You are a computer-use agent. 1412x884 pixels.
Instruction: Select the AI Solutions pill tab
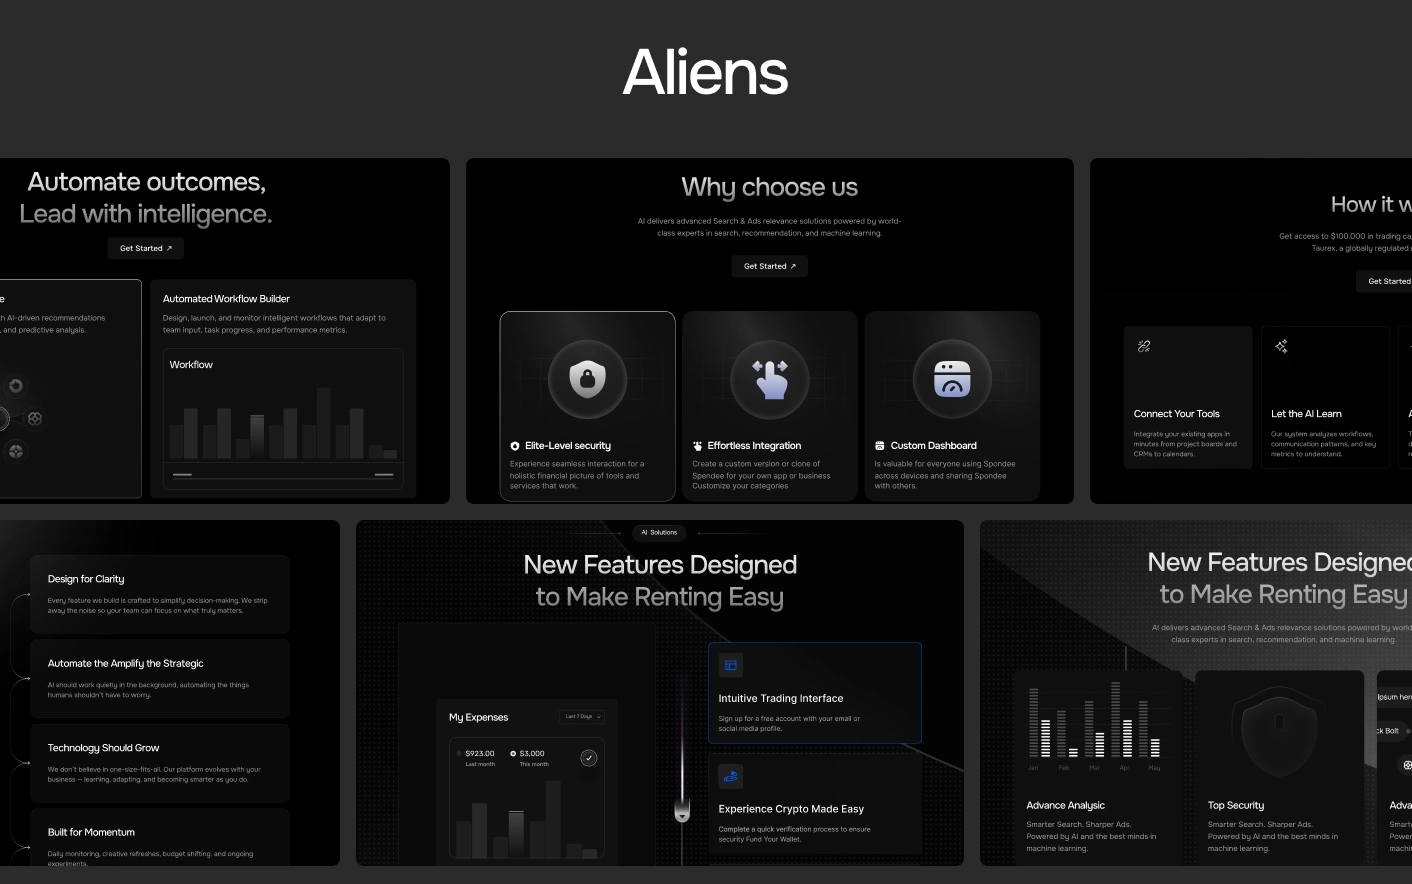tap(659, 533)
